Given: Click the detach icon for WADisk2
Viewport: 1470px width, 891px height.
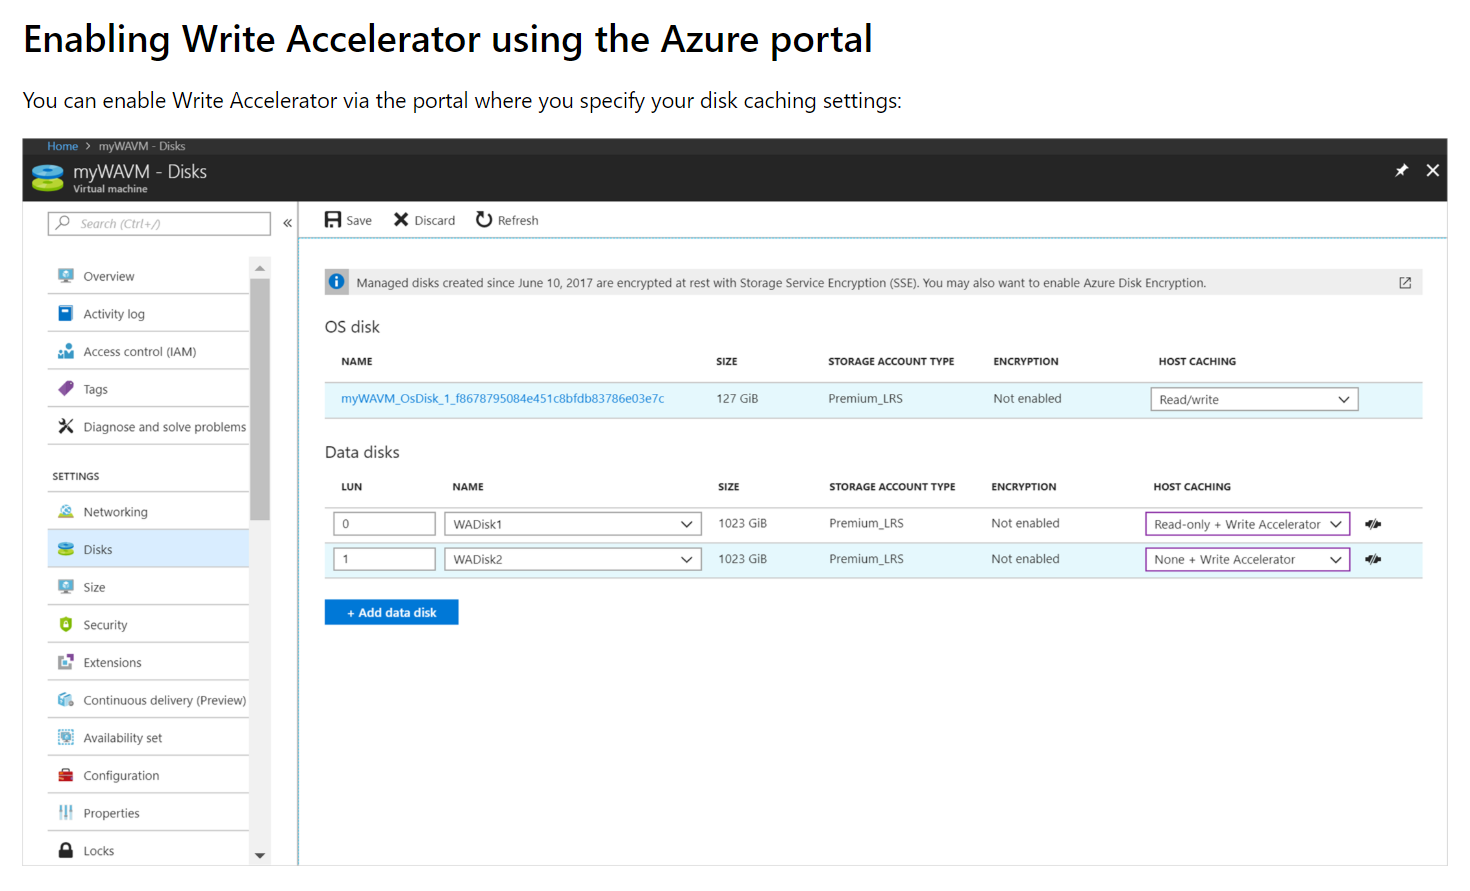Looking at the screenshot, I should [x=1373, y=560].
